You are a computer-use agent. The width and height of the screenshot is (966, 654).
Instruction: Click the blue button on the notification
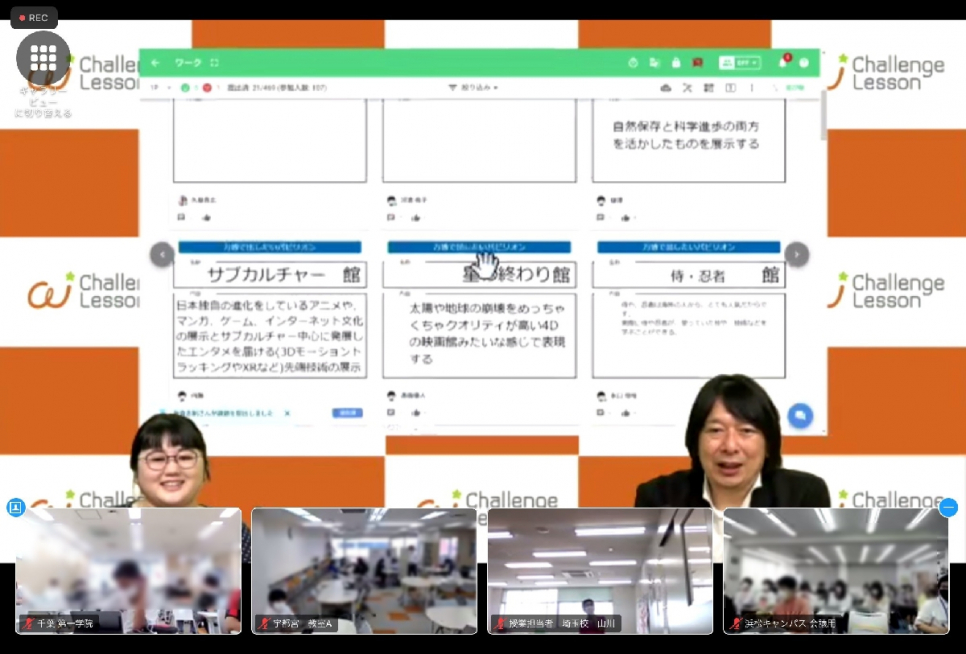[347, 413]
